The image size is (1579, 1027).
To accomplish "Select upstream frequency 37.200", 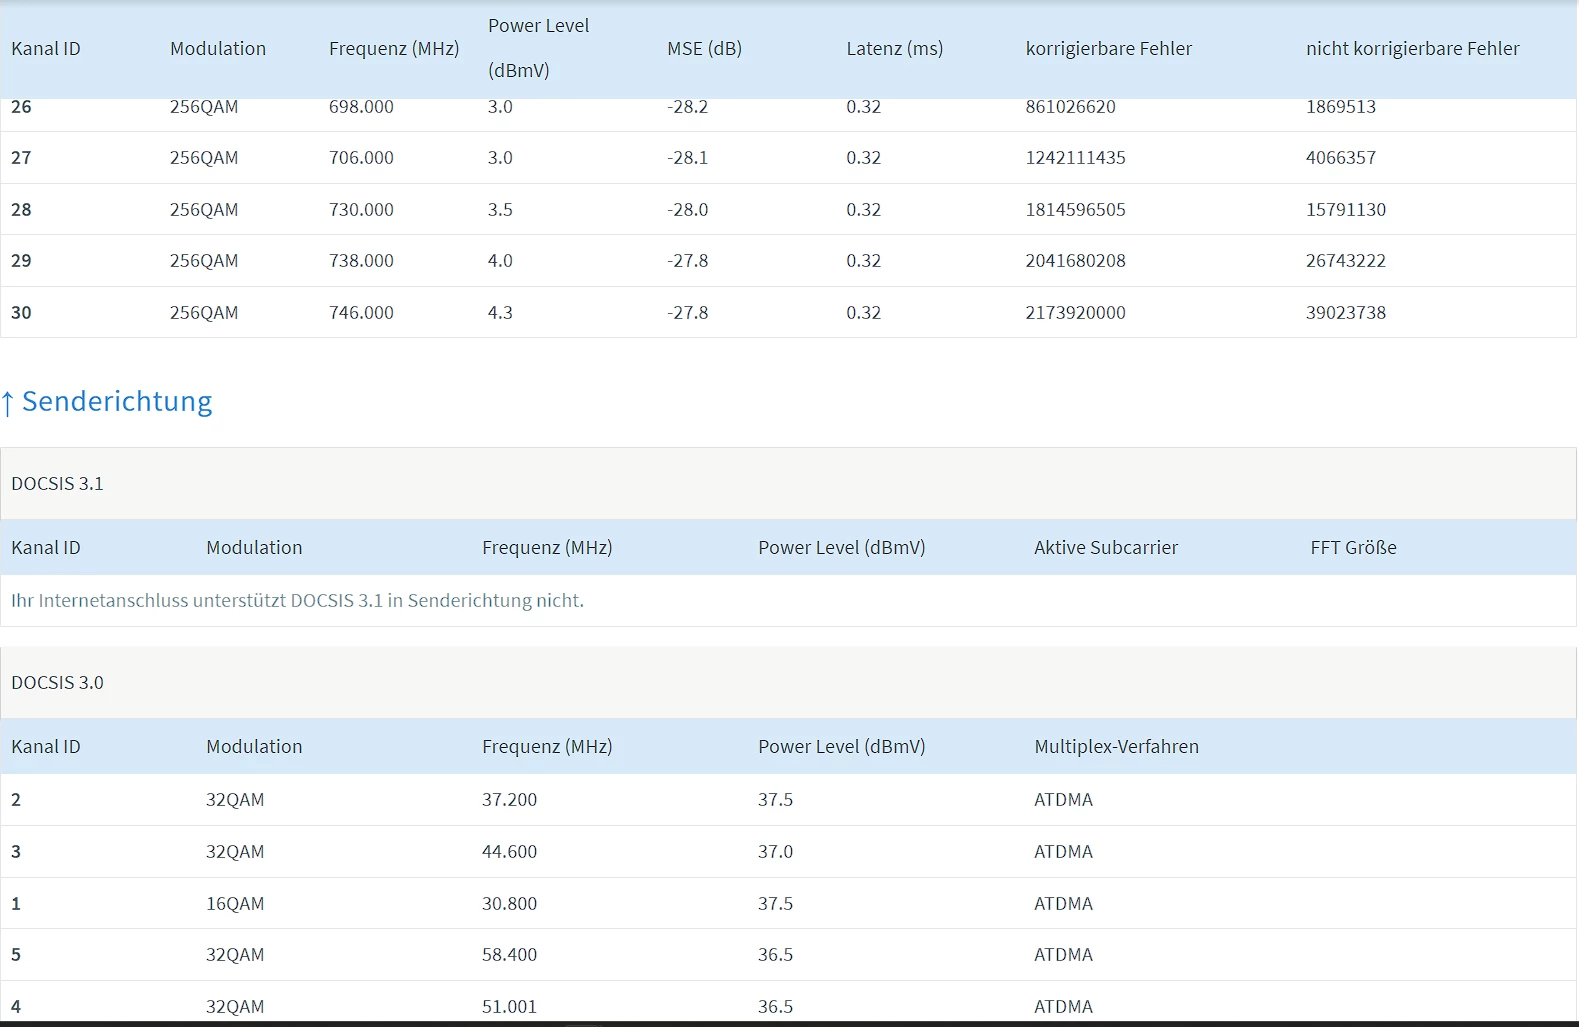I will (509, 800).
